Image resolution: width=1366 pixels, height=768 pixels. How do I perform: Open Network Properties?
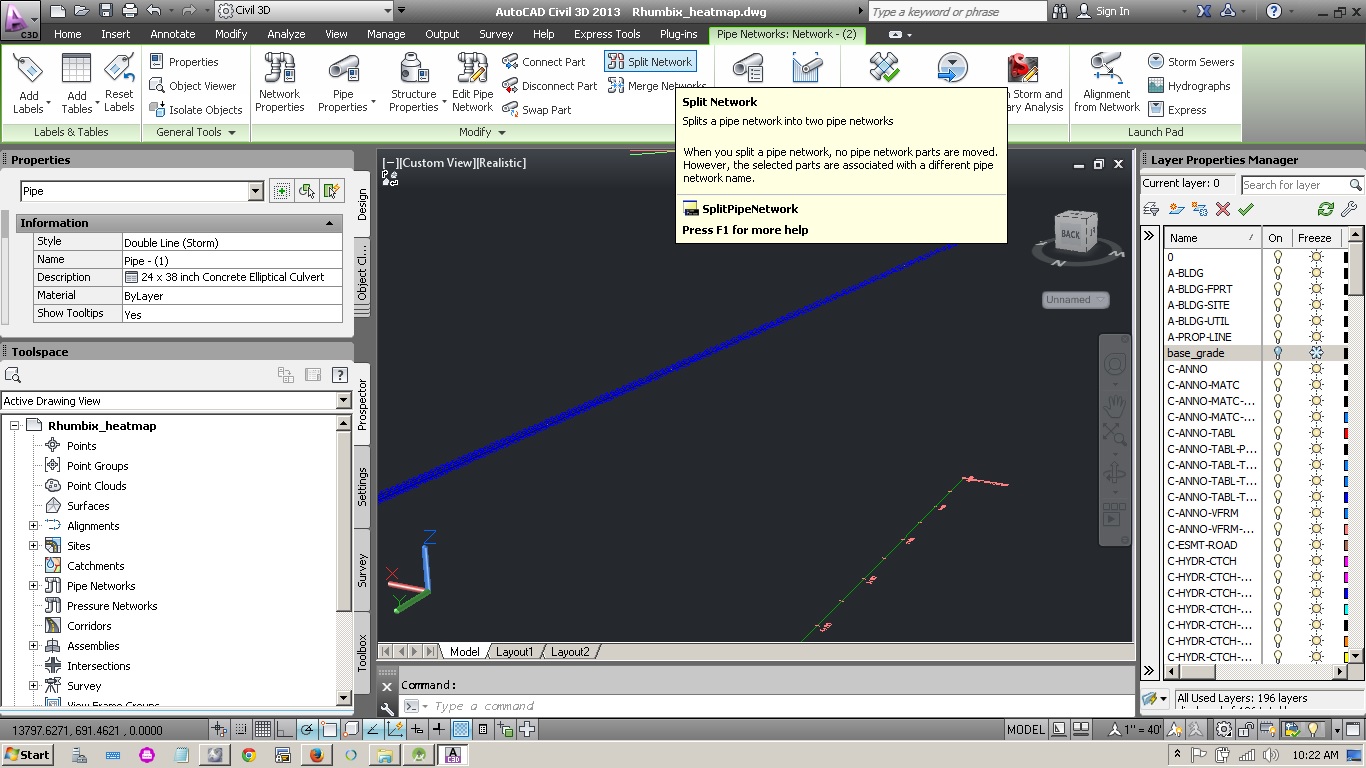[x=279, y=82]
